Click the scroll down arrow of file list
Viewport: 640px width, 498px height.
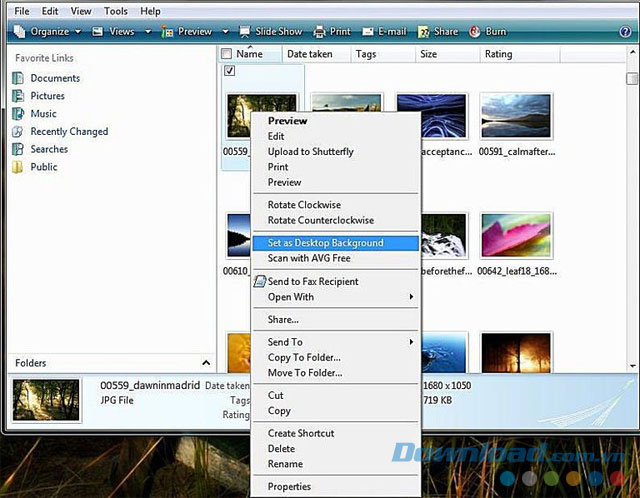pyautogui.click(x=632, y=366)
